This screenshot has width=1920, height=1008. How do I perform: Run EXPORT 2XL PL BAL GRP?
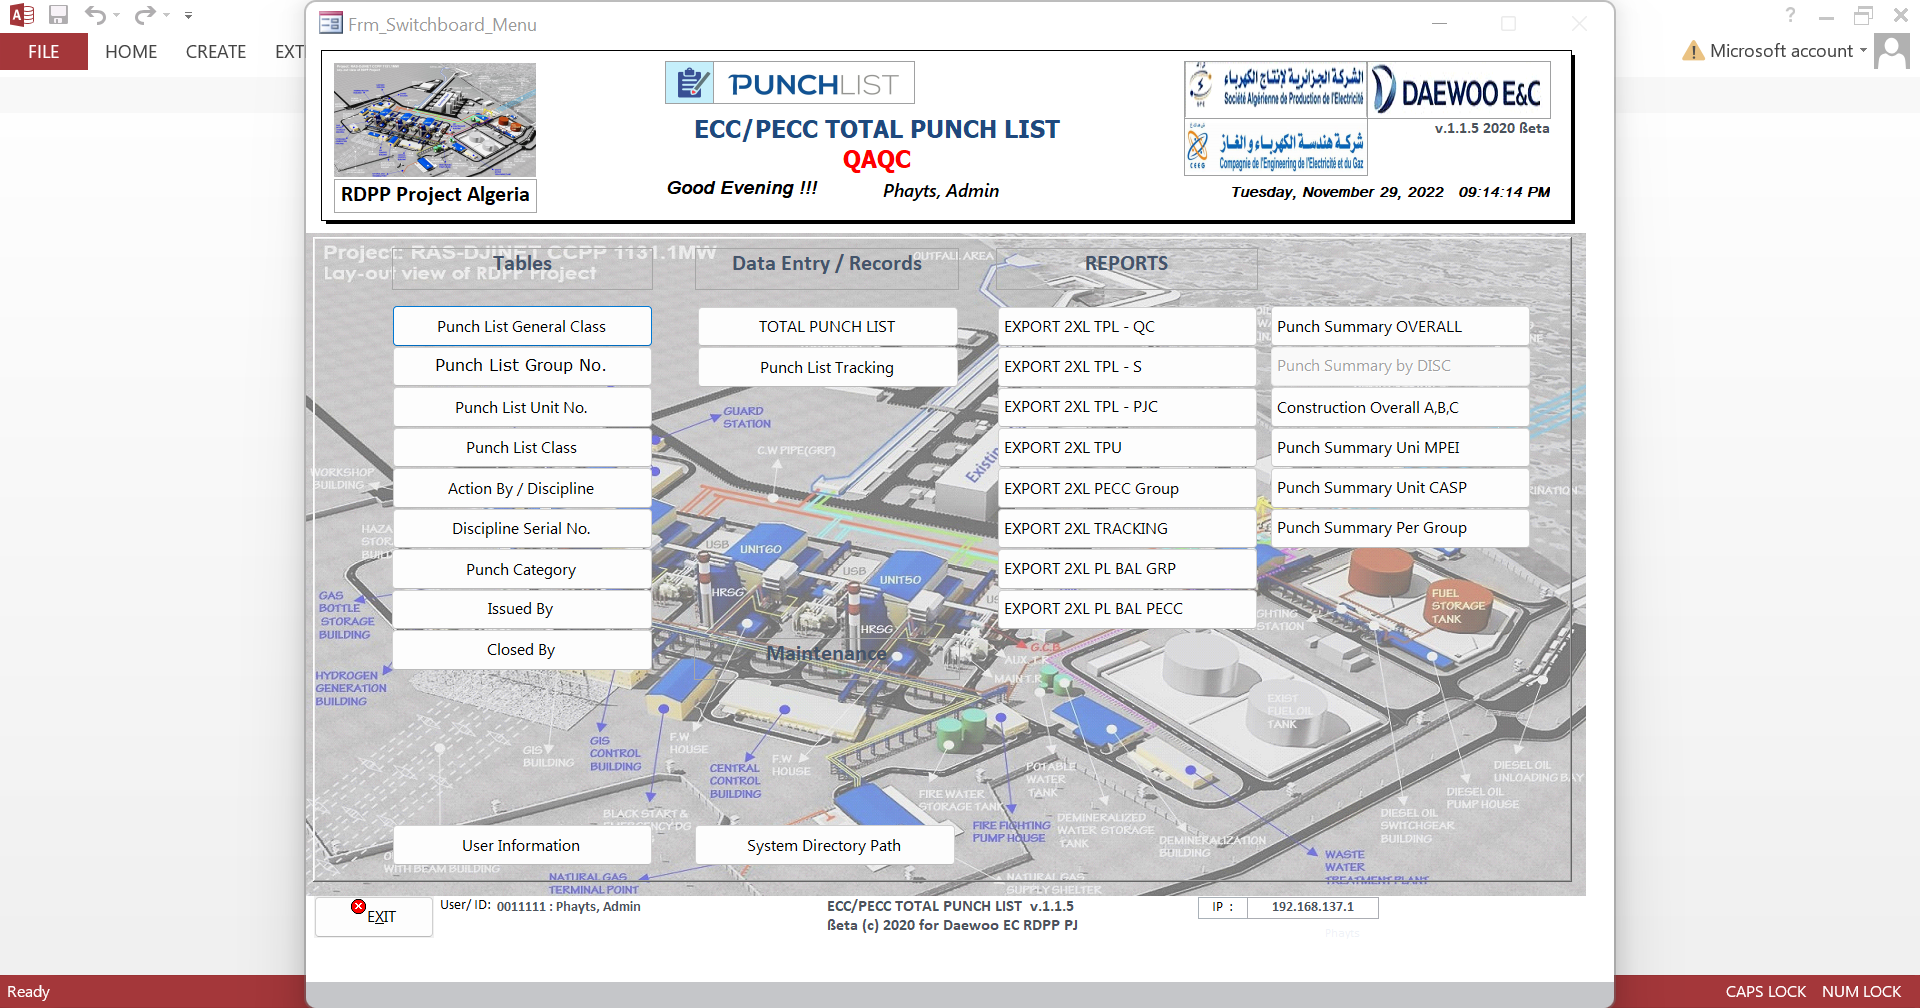(x=1127, y=569)
